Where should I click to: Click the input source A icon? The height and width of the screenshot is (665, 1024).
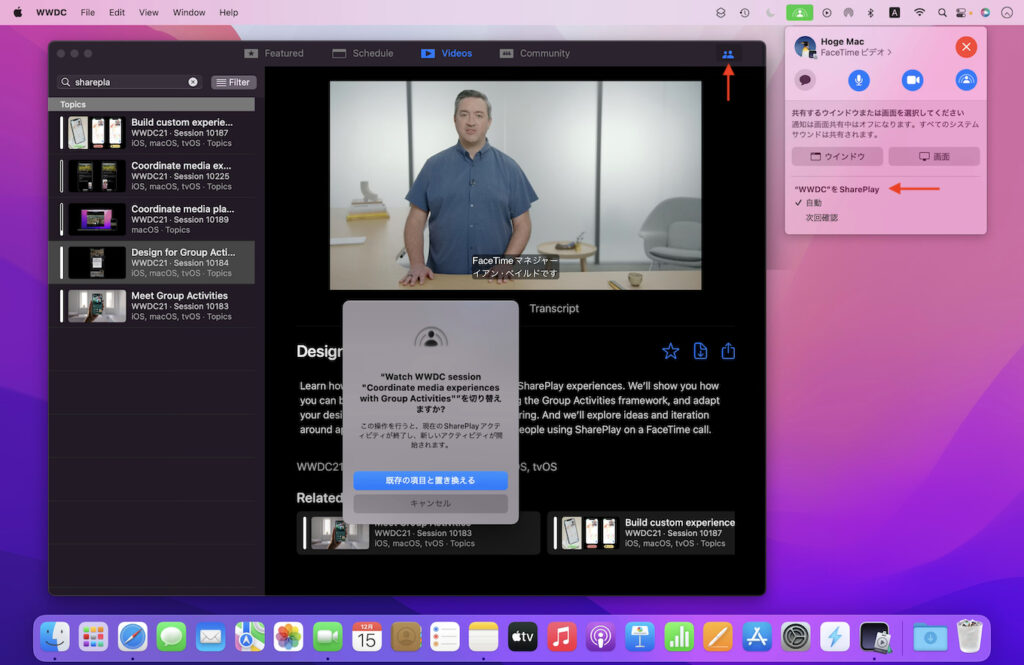895,12
